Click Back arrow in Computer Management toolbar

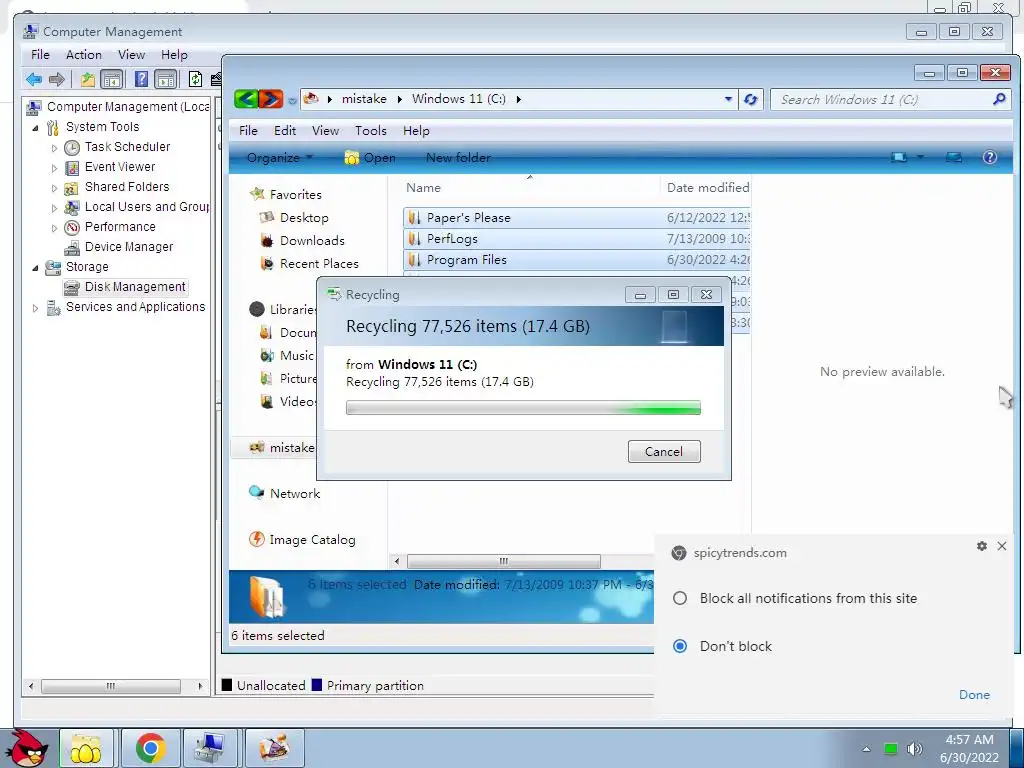pos(33,80)
